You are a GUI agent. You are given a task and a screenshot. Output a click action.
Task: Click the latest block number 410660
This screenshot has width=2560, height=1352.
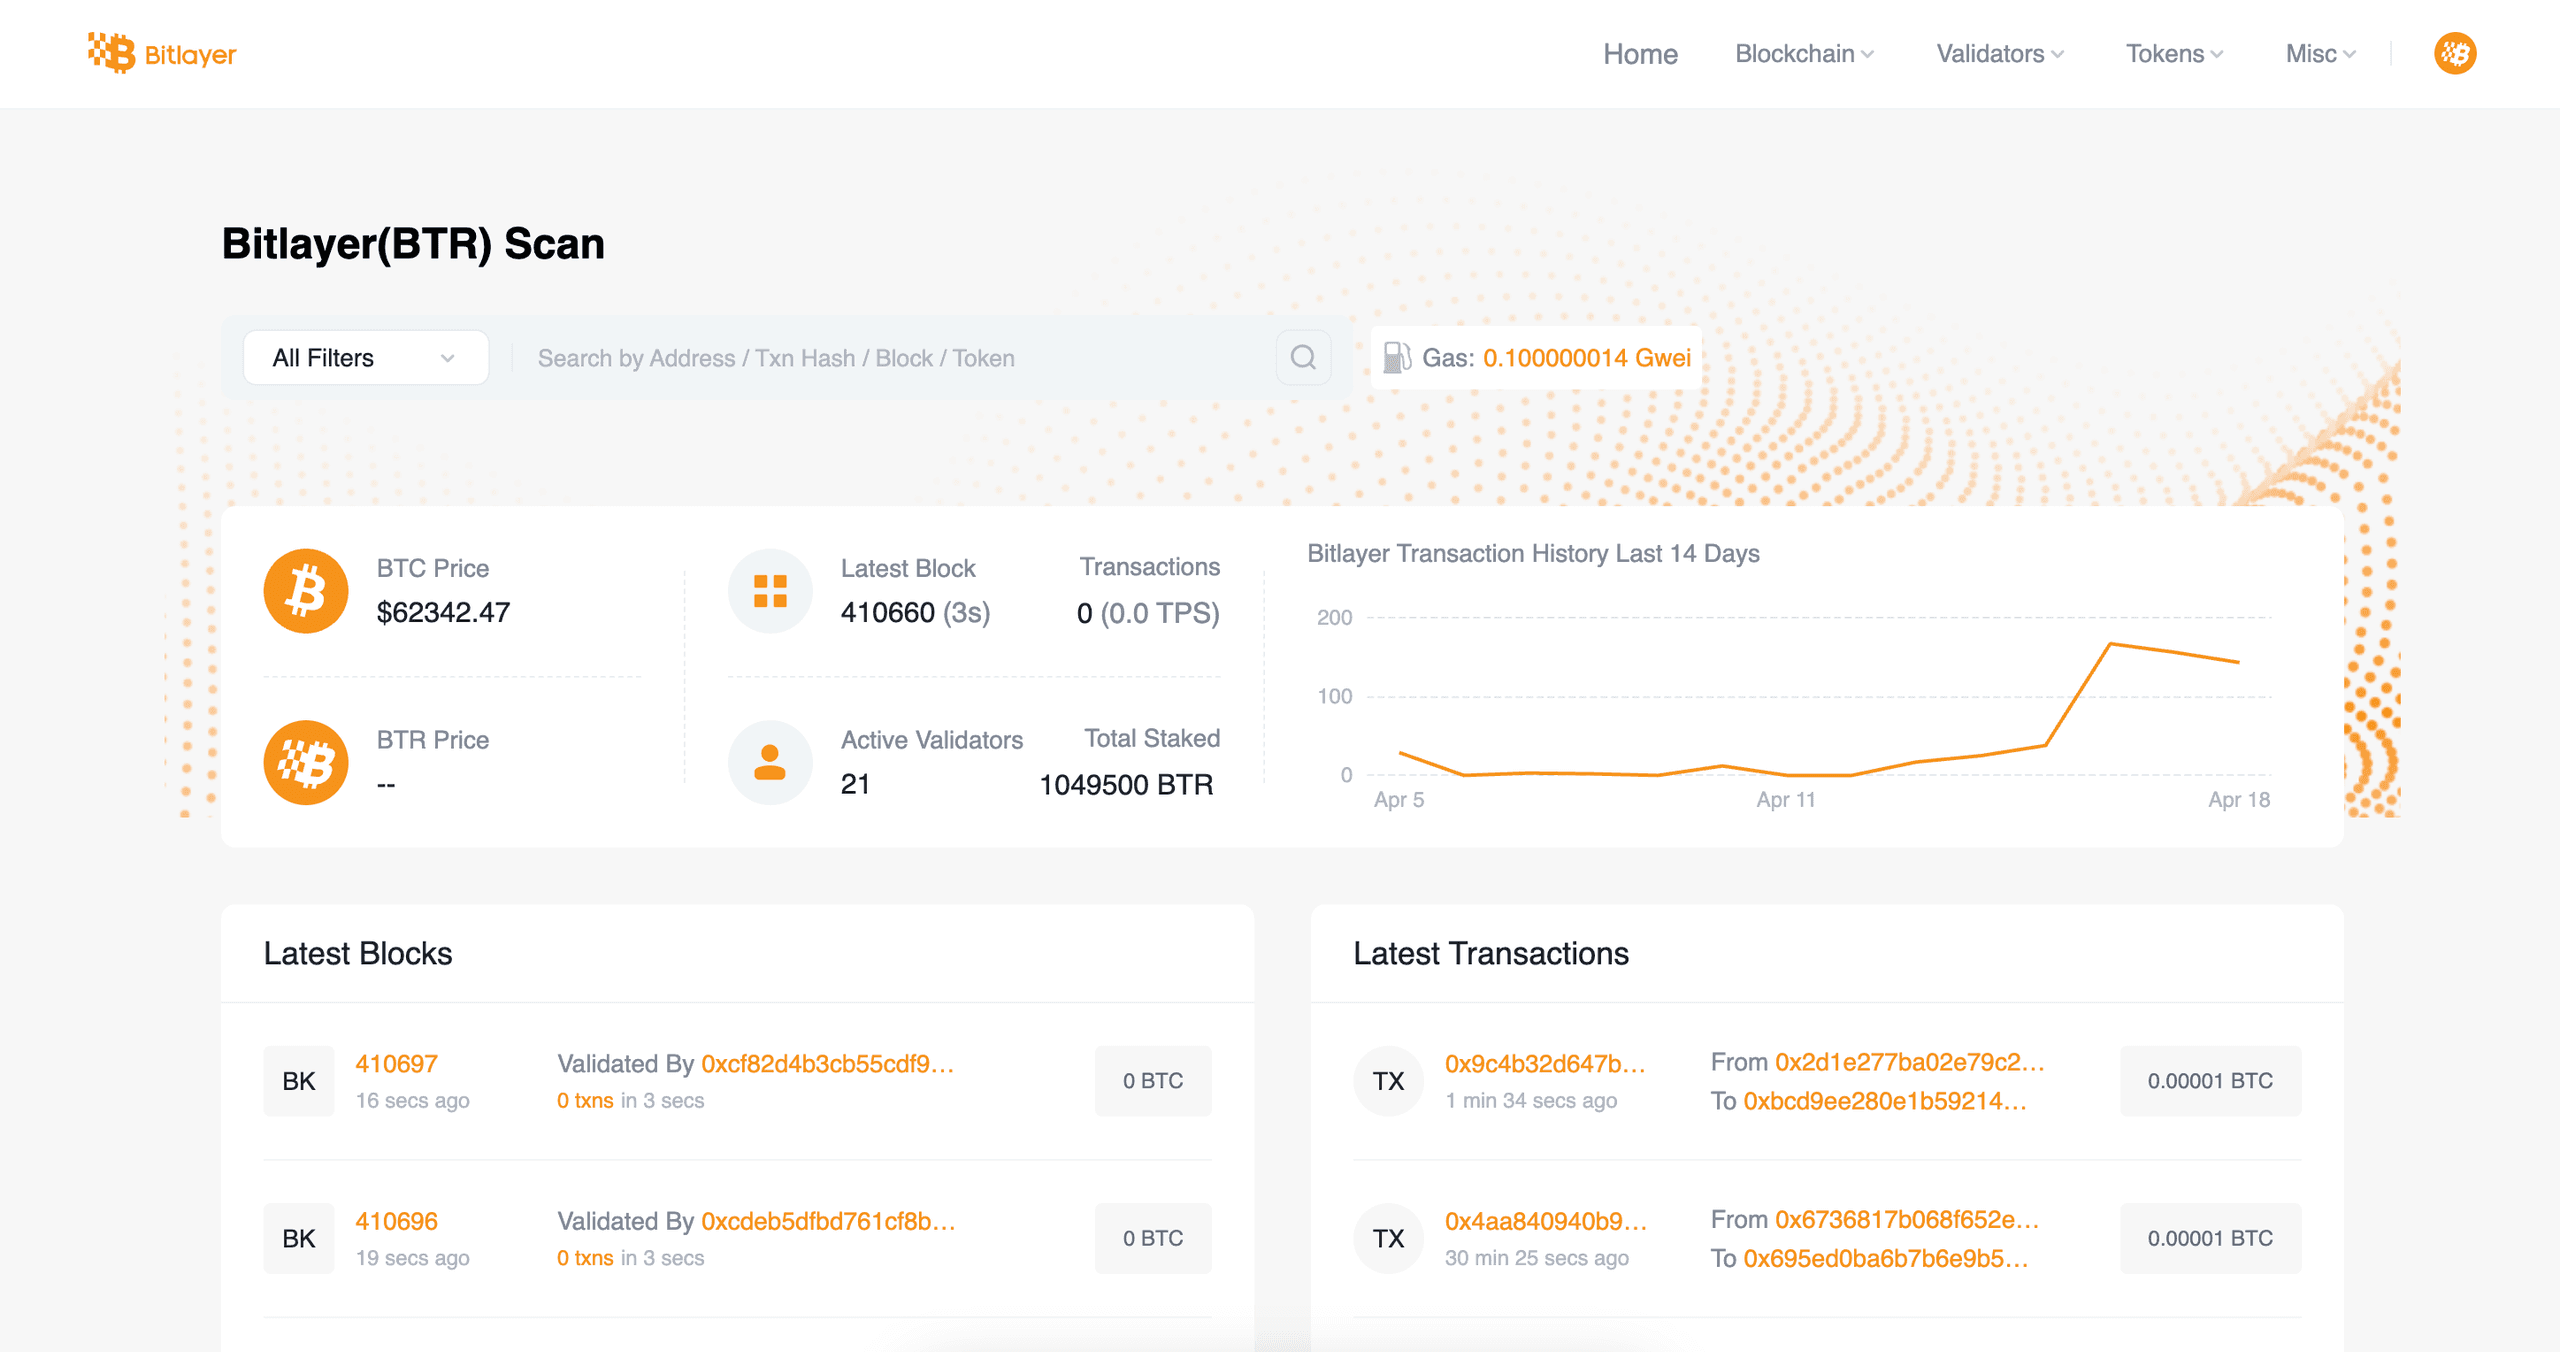click(x=888, y=612)
